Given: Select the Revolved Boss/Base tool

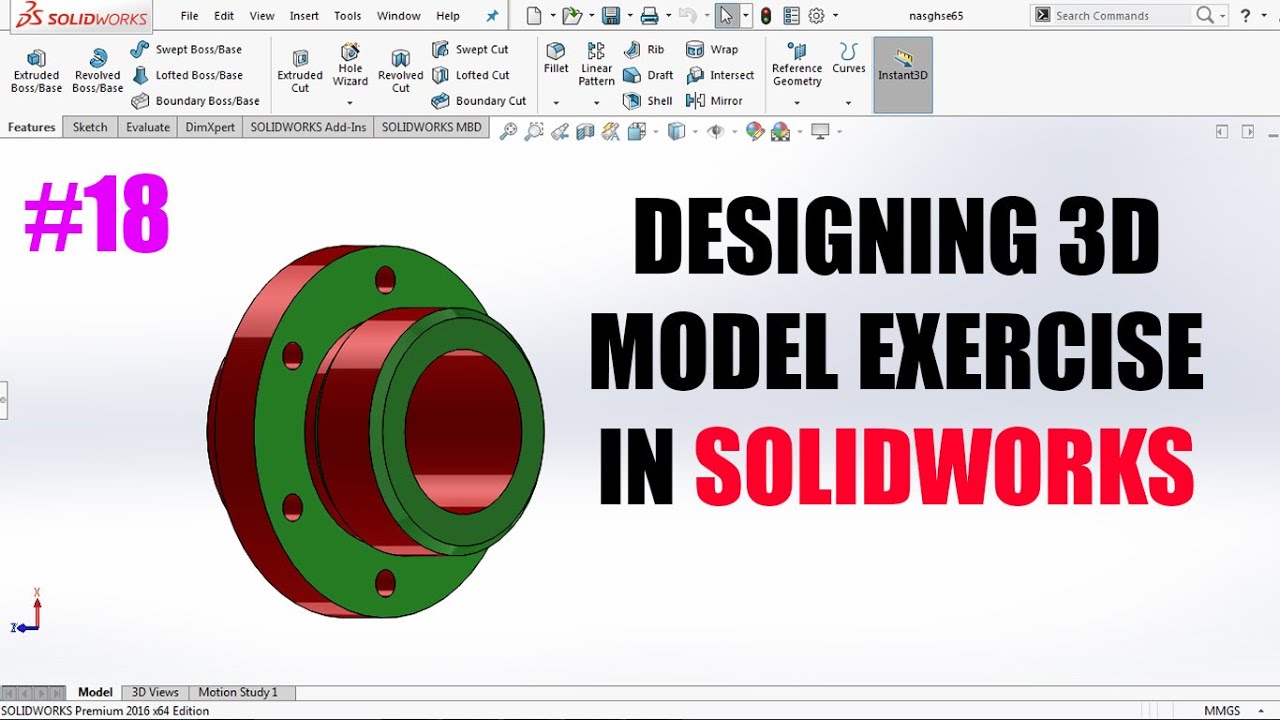Looking at the screenshot, I should [x=98, y=71].
